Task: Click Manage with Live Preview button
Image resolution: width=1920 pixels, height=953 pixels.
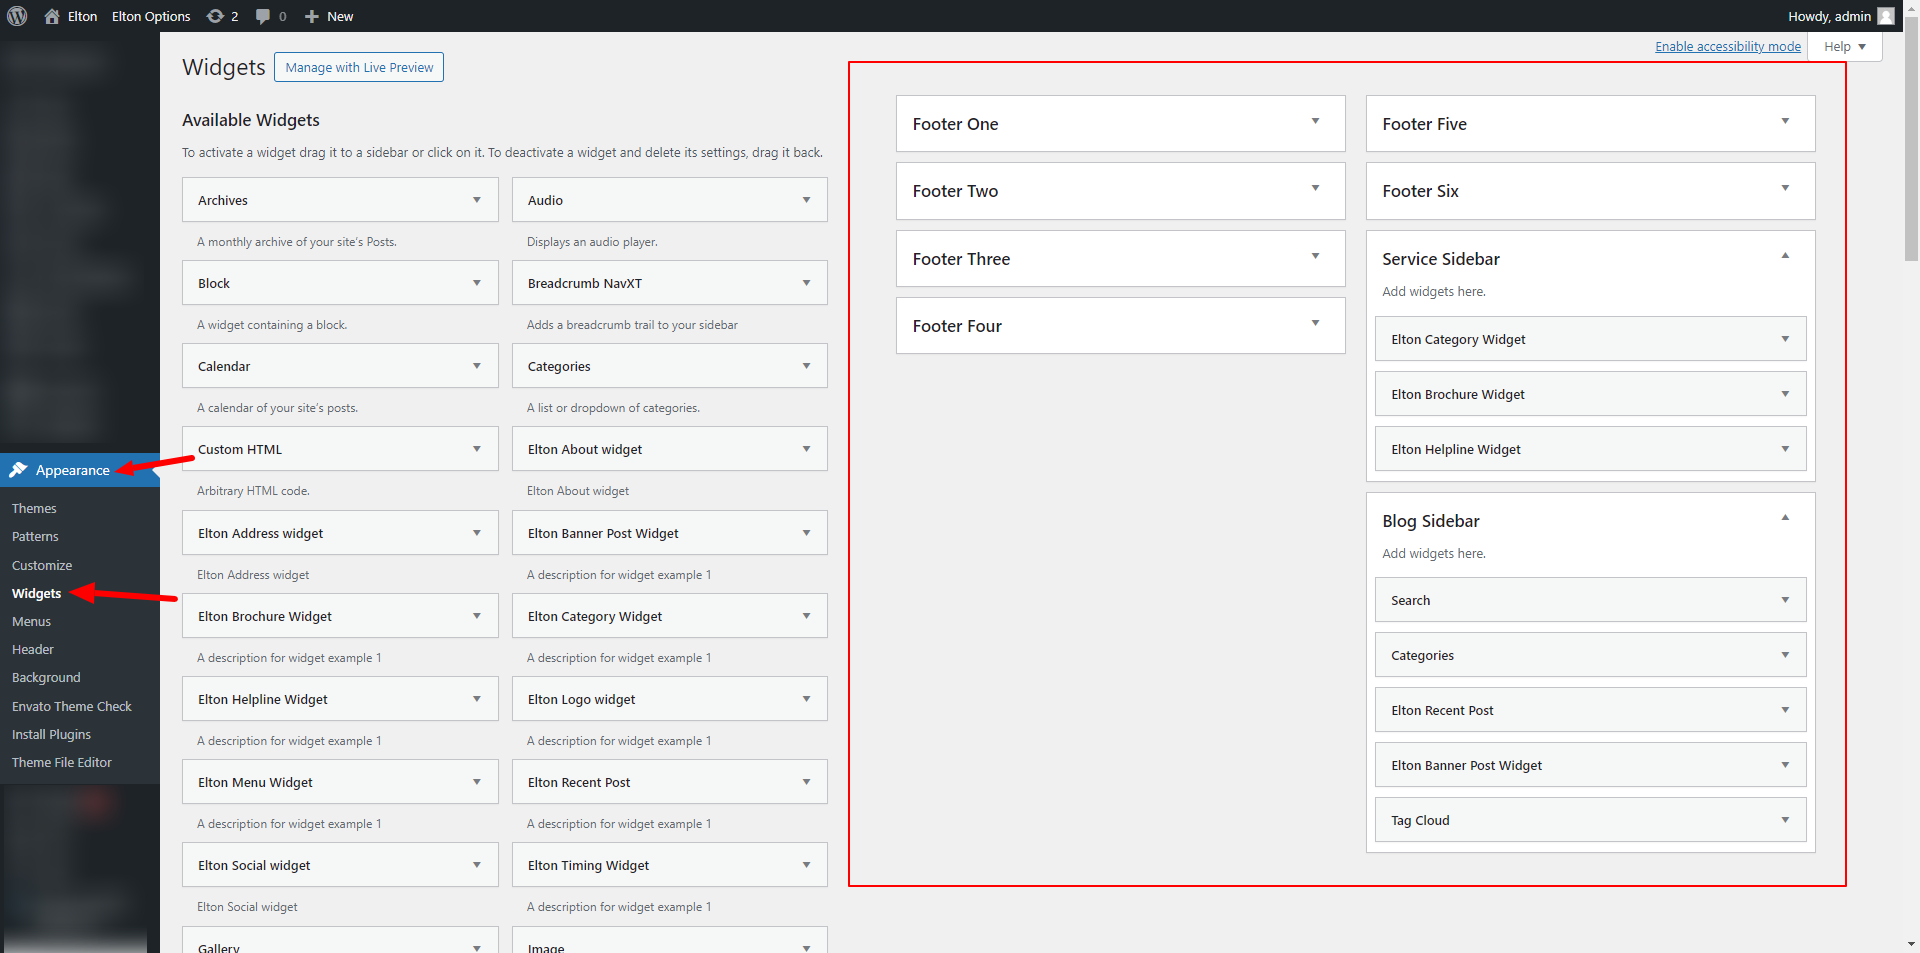Action: coord(359,67)
